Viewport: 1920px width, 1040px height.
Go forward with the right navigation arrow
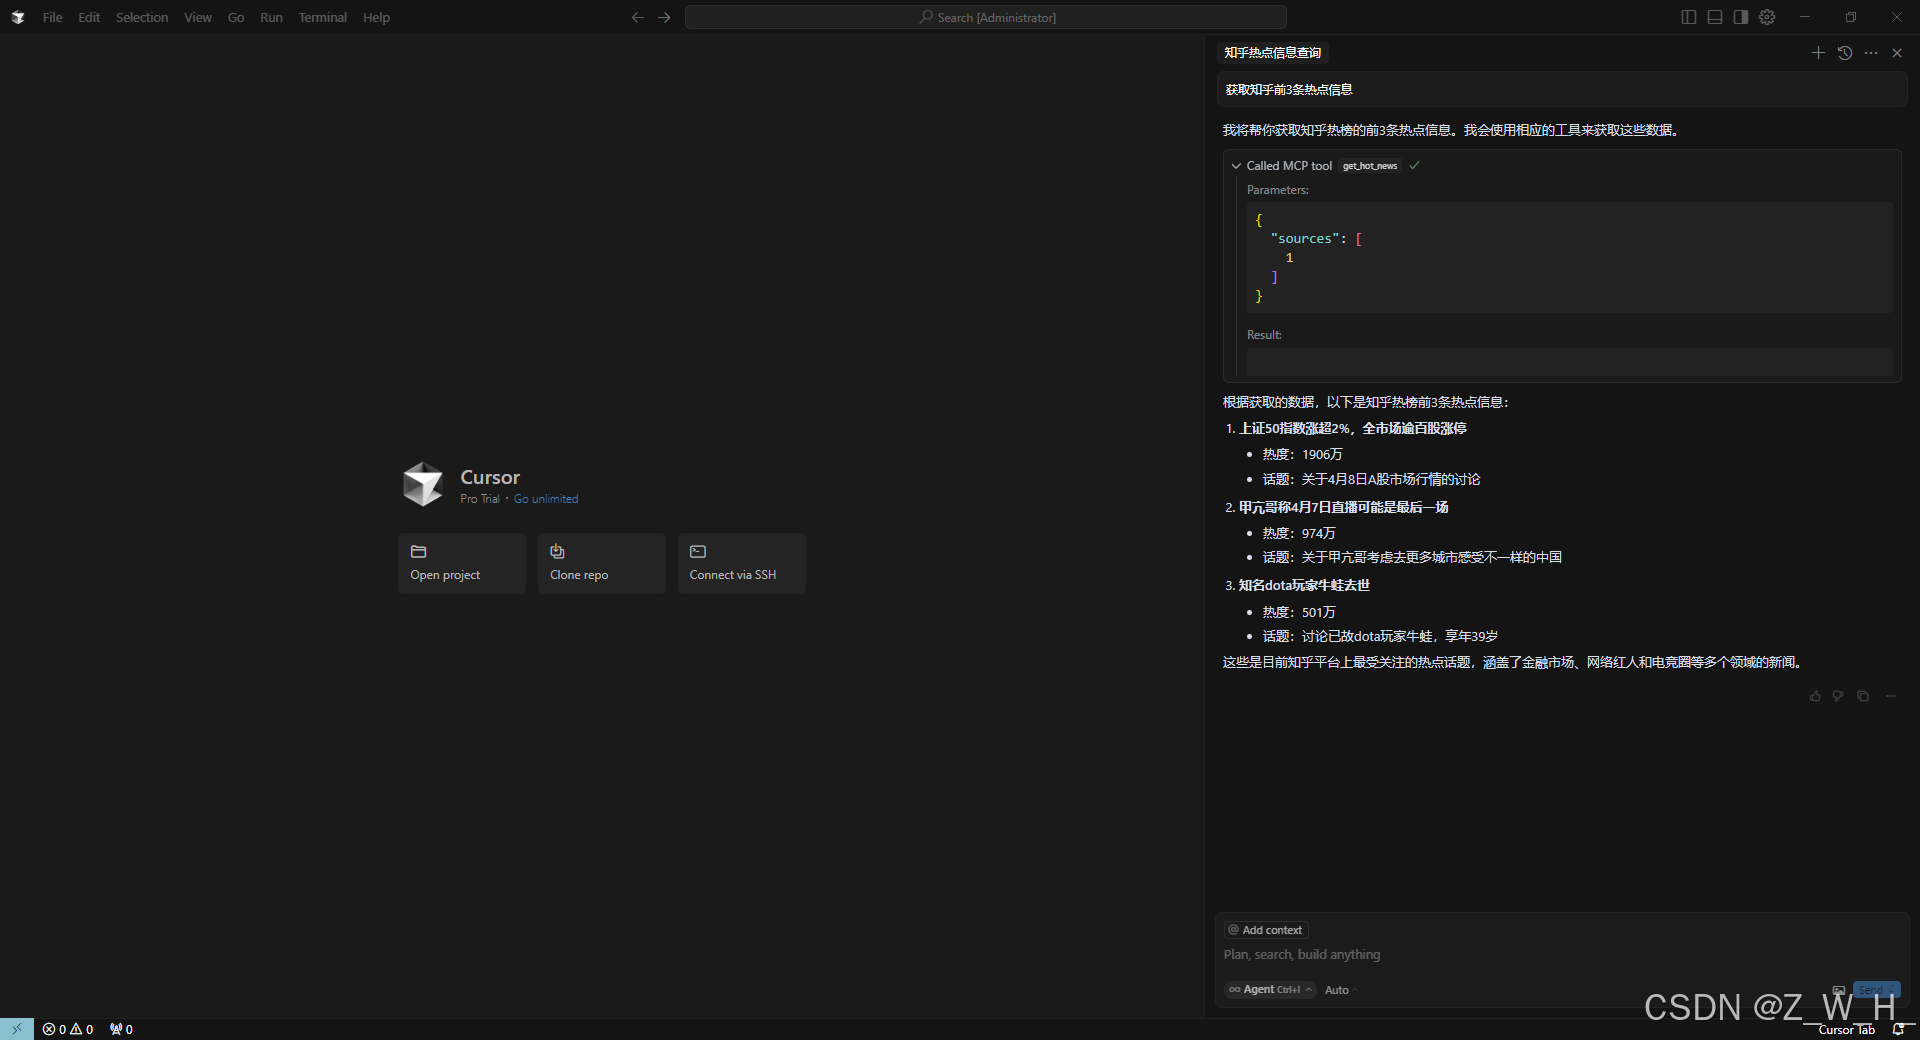[664, 17]
